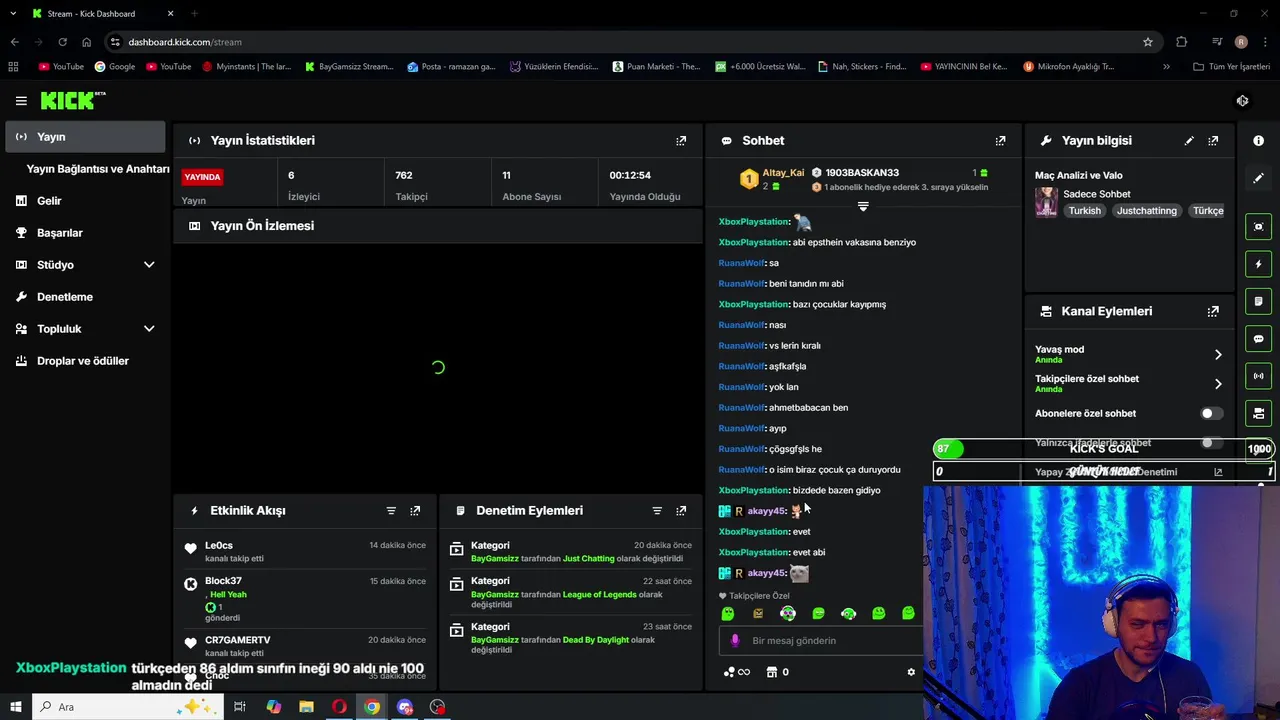Image resolution: width=1280 pixels, height=720 pixels.
Task: Reload the page in browser
Action: 62,42
